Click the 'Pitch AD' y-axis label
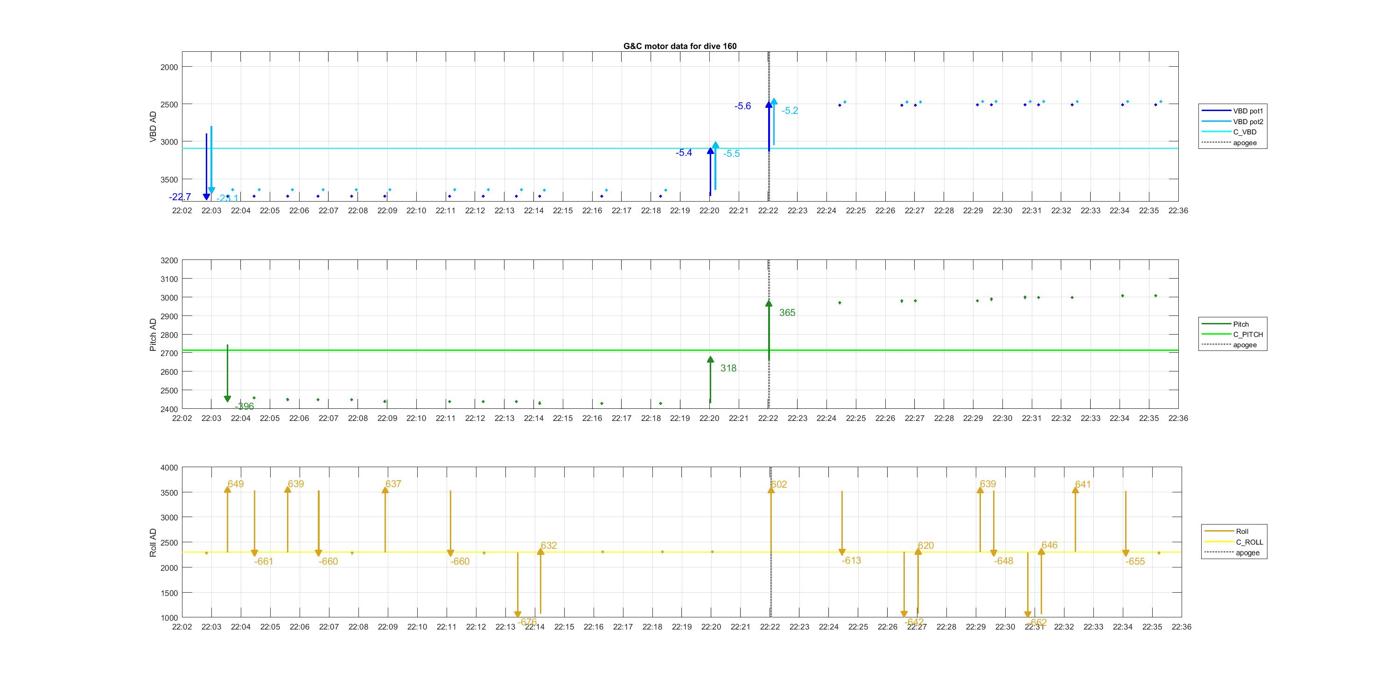The height and width of the screenshot is (693, 1400). tap(154, 335)
